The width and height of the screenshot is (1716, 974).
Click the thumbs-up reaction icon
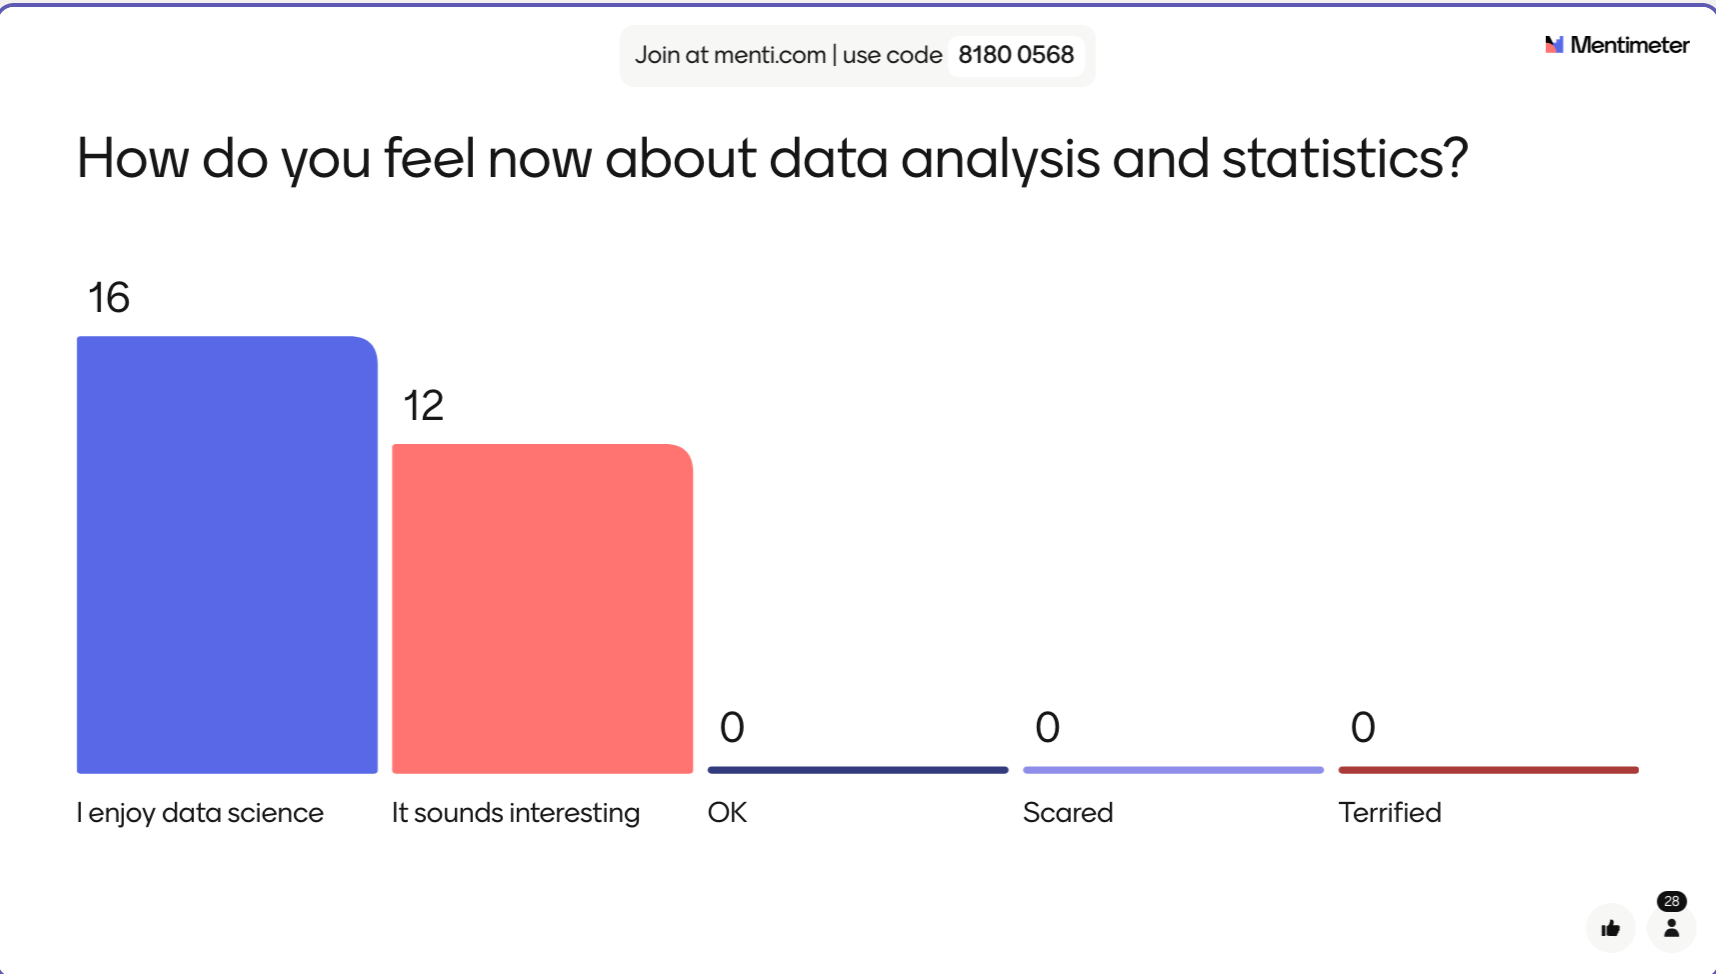point(1610,928)
